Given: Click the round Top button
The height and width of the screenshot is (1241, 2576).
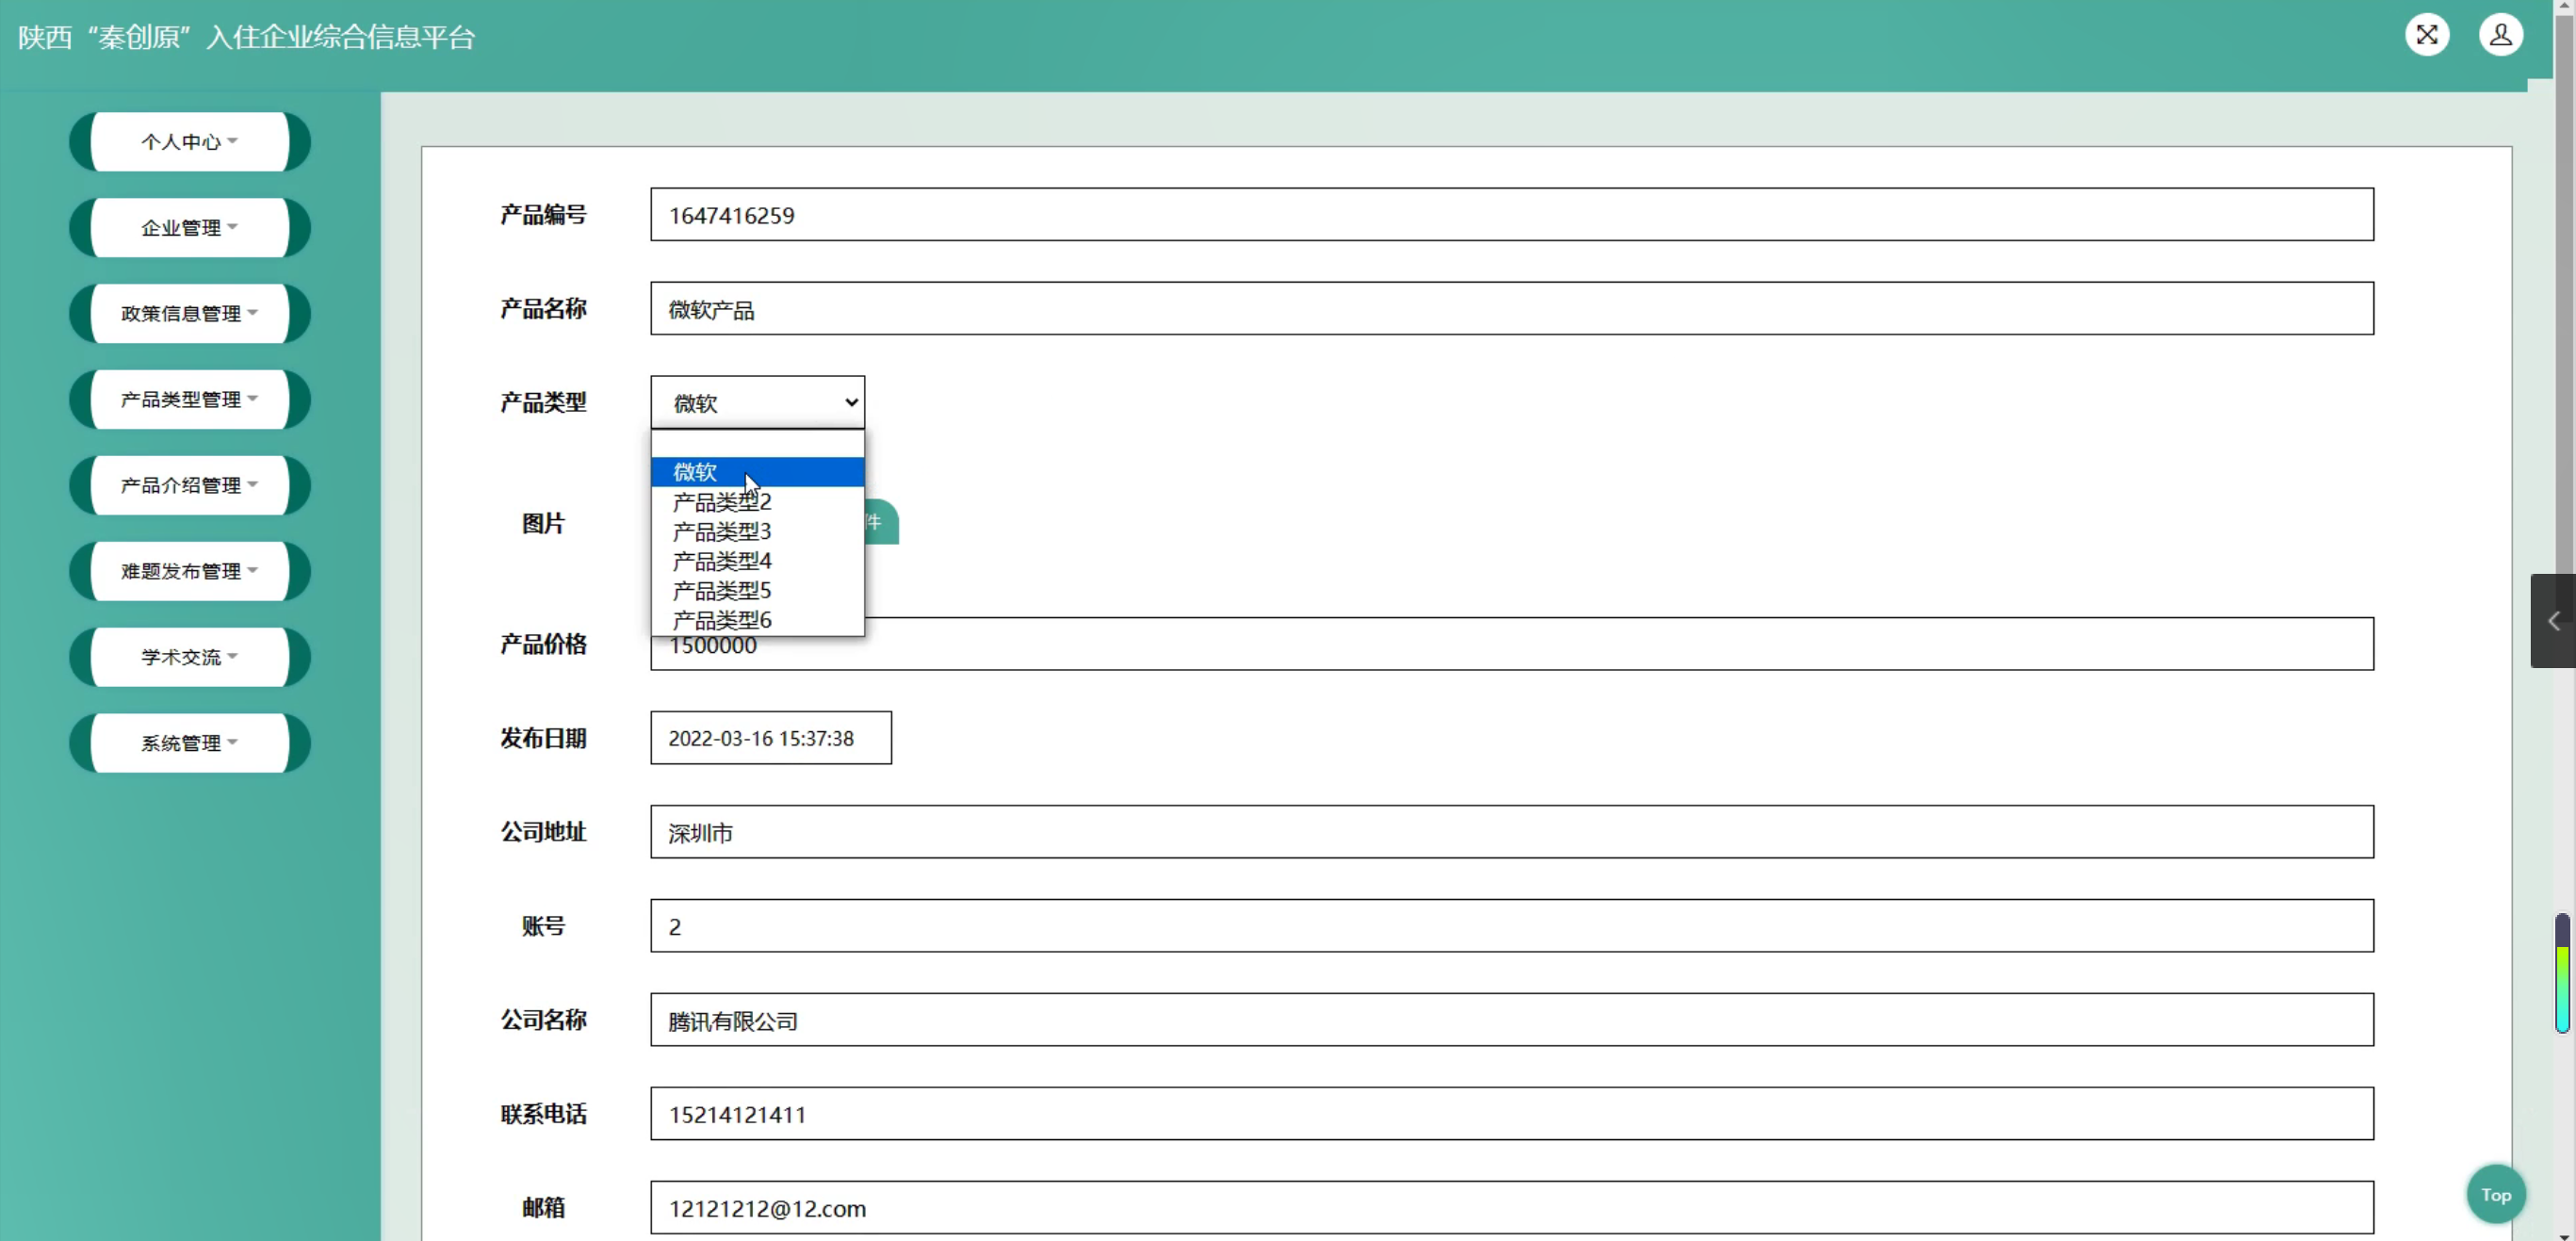Looking at the screenshot, I should tap(2495, 1194).
